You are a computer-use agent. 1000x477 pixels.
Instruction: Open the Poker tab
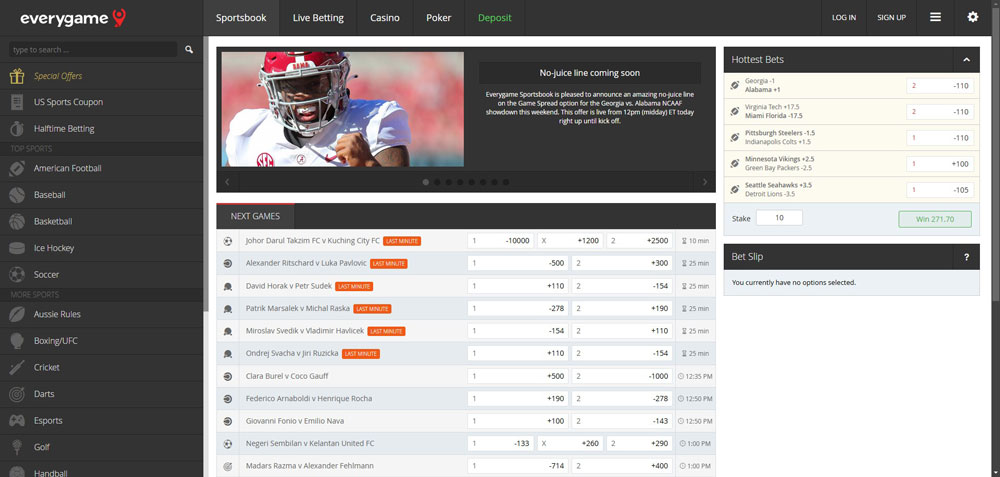click(x=439, y=18)
